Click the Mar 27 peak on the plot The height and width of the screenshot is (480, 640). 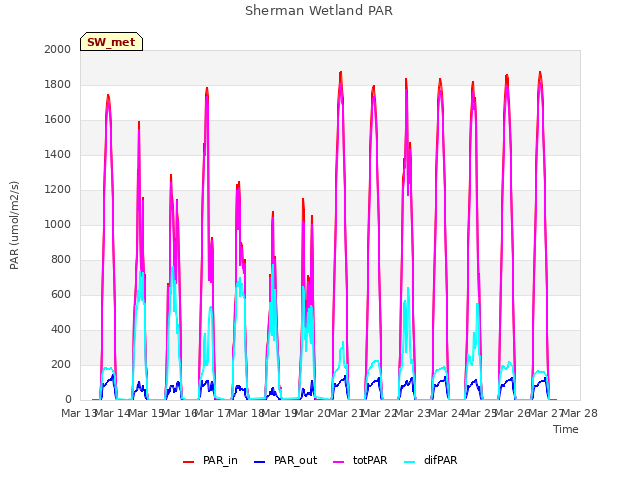tap(540, 73)
